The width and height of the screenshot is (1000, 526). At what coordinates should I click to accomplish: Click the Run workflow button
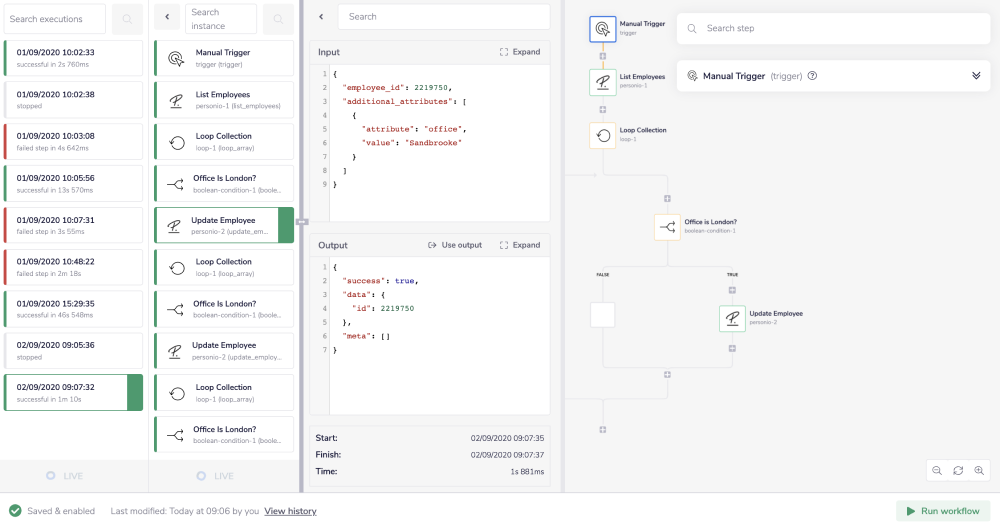[x=943, y=511]
